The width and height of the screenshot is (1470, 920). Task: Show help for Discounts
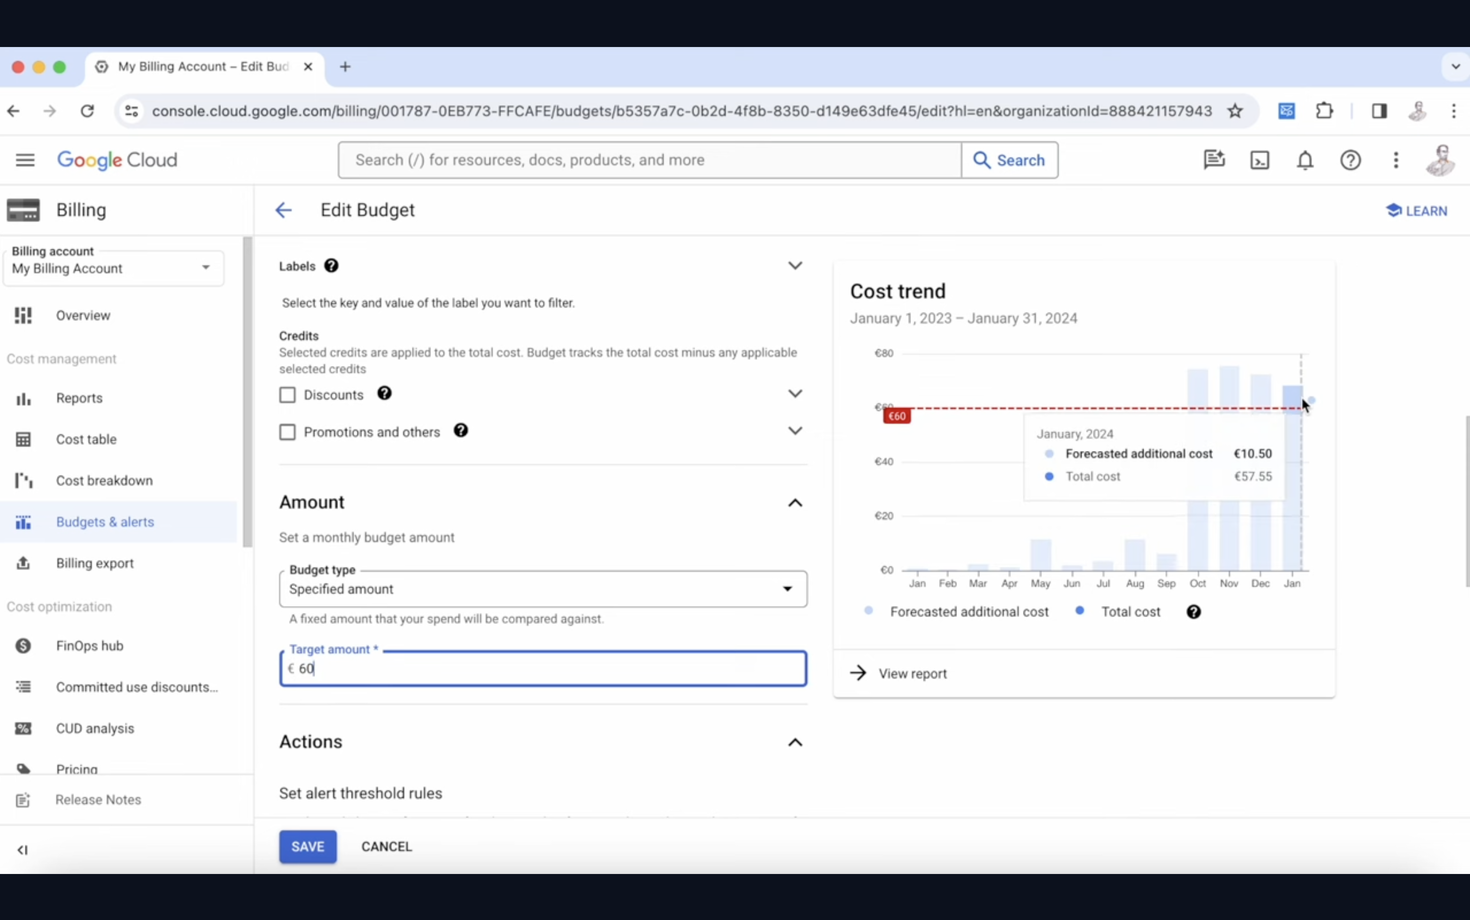click(384, 394)
